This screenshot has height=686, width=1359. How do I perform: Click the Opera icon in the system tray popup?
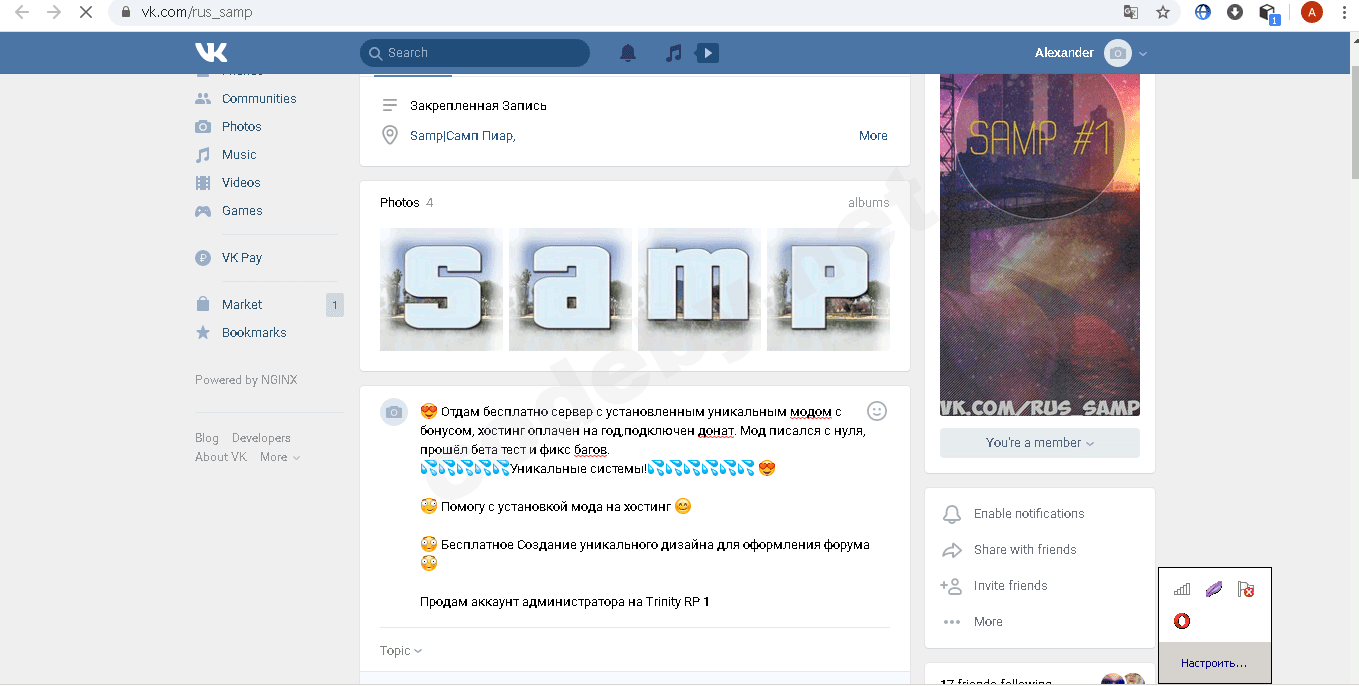tap(1182, 621)
